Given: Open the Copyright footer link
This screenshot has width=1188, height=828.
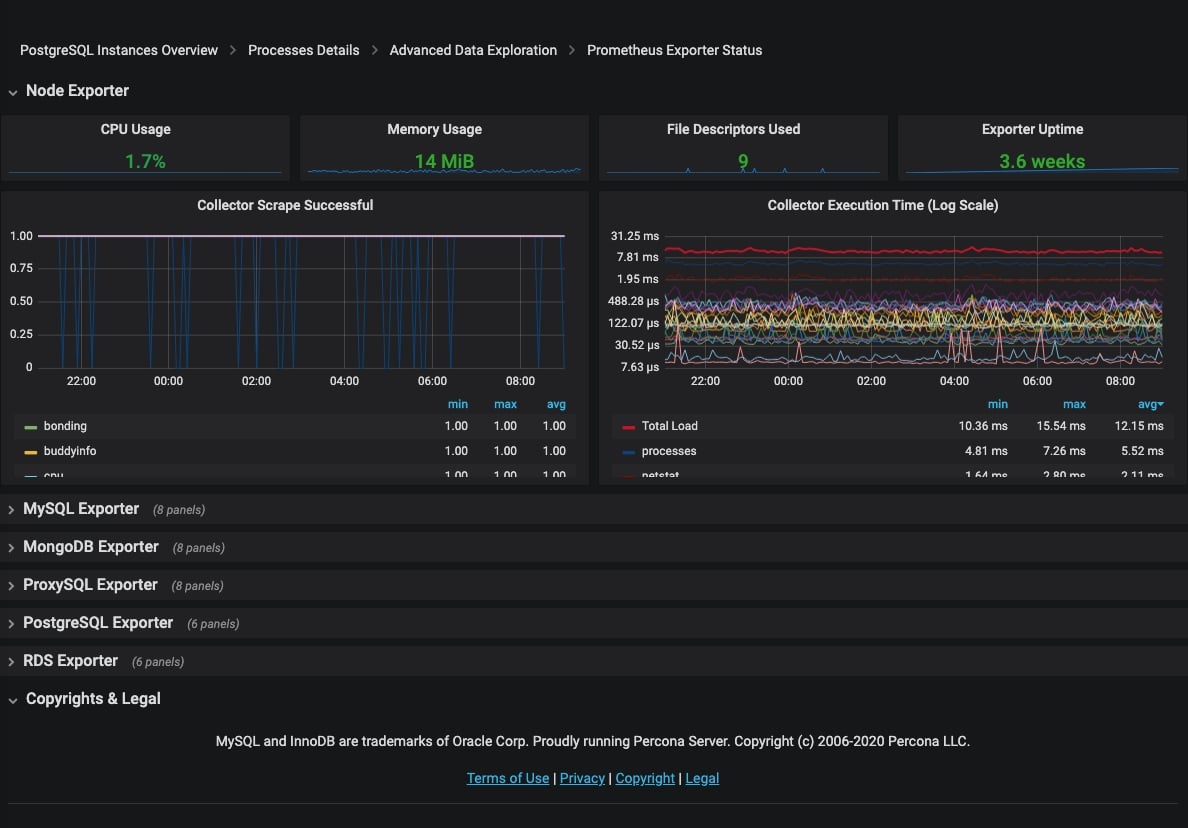Looking at the screenshot, I should pos(645,778).
